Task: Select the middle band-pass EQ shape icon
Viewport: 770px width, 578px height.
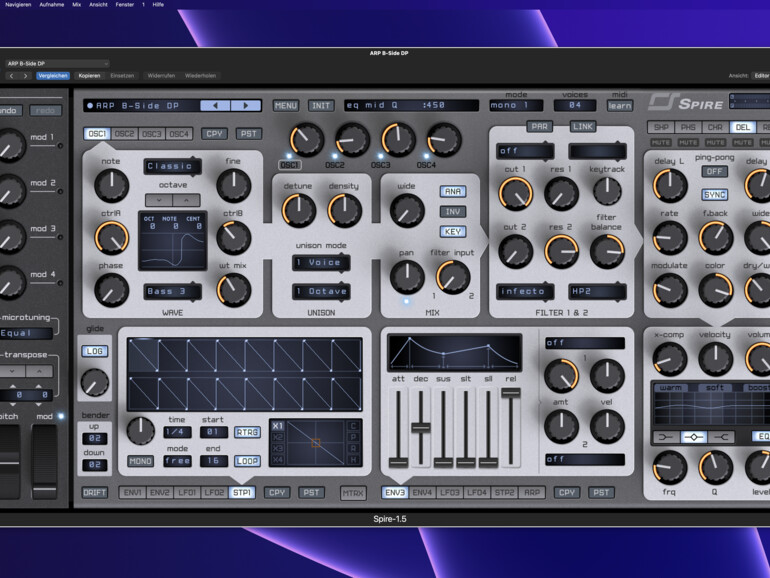Action: coord(693,437)
